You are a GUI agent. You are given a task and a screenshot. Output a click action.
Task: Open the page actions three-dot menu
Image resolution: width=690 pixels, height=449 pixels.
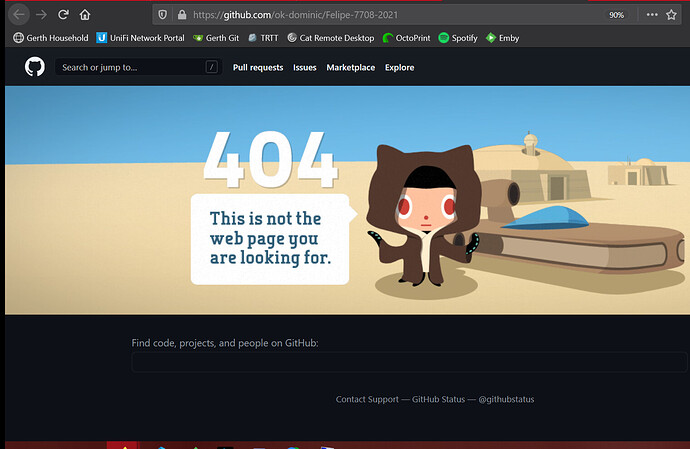[652, 15]
